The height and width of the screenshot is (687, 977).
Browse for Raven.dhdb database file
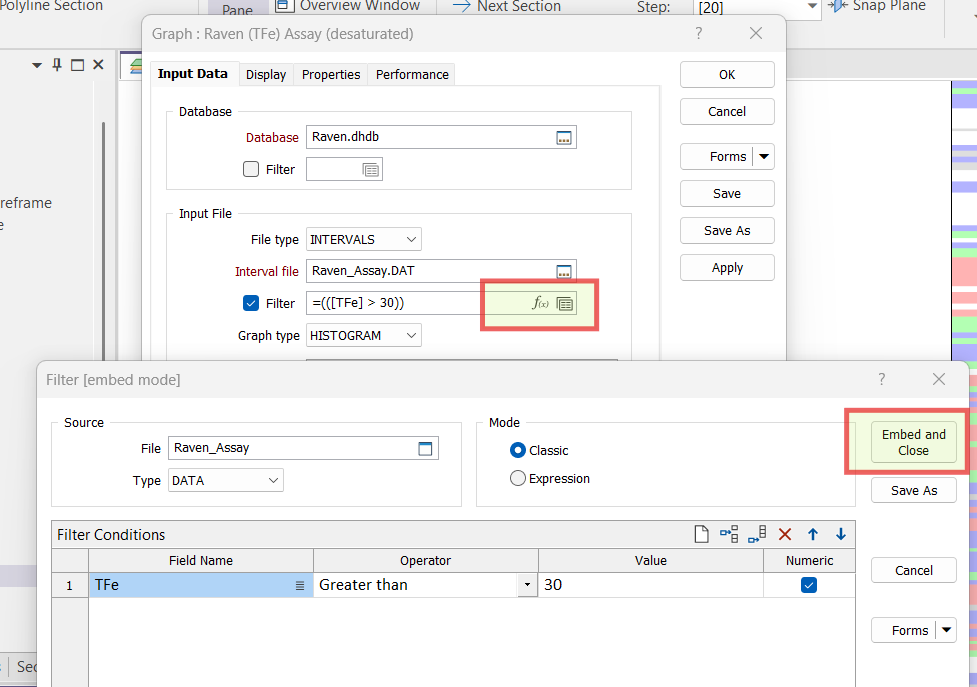(564, 138)
